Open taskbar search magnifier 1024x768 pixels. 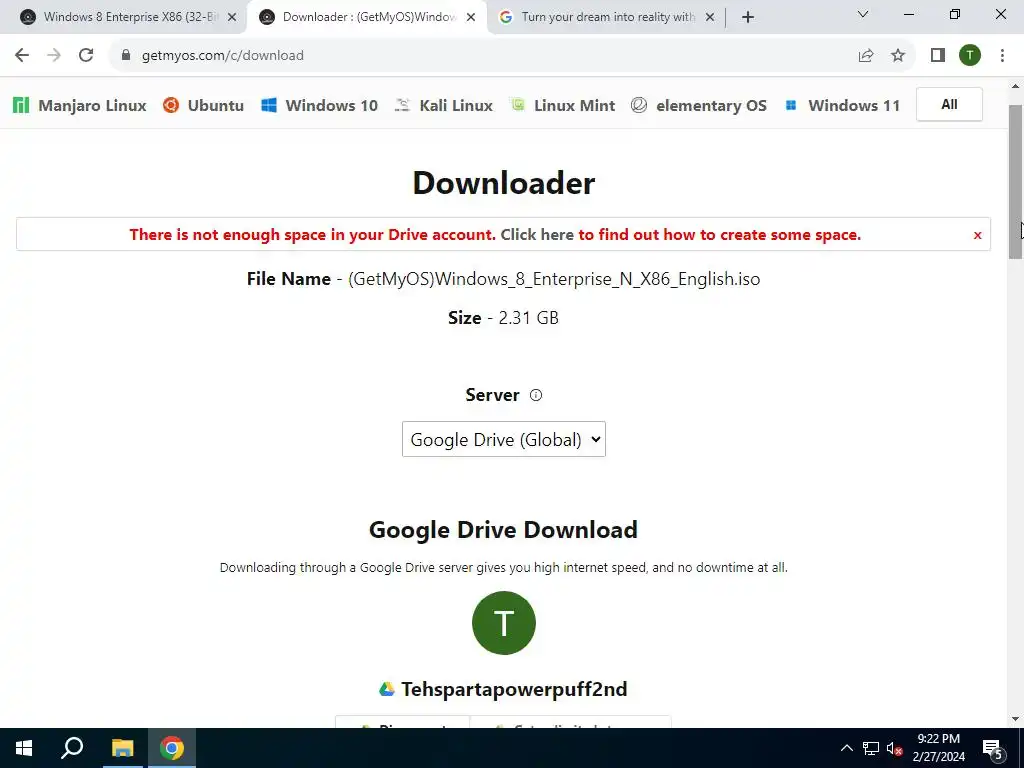[72, 748]
